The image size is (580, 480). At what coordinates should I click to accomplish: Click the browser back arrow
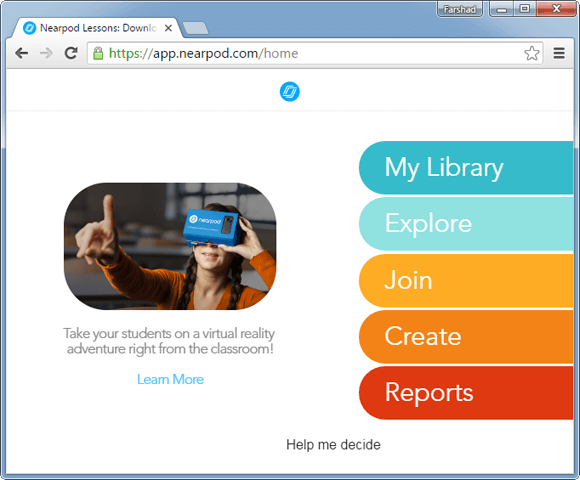tap(22, 53)
